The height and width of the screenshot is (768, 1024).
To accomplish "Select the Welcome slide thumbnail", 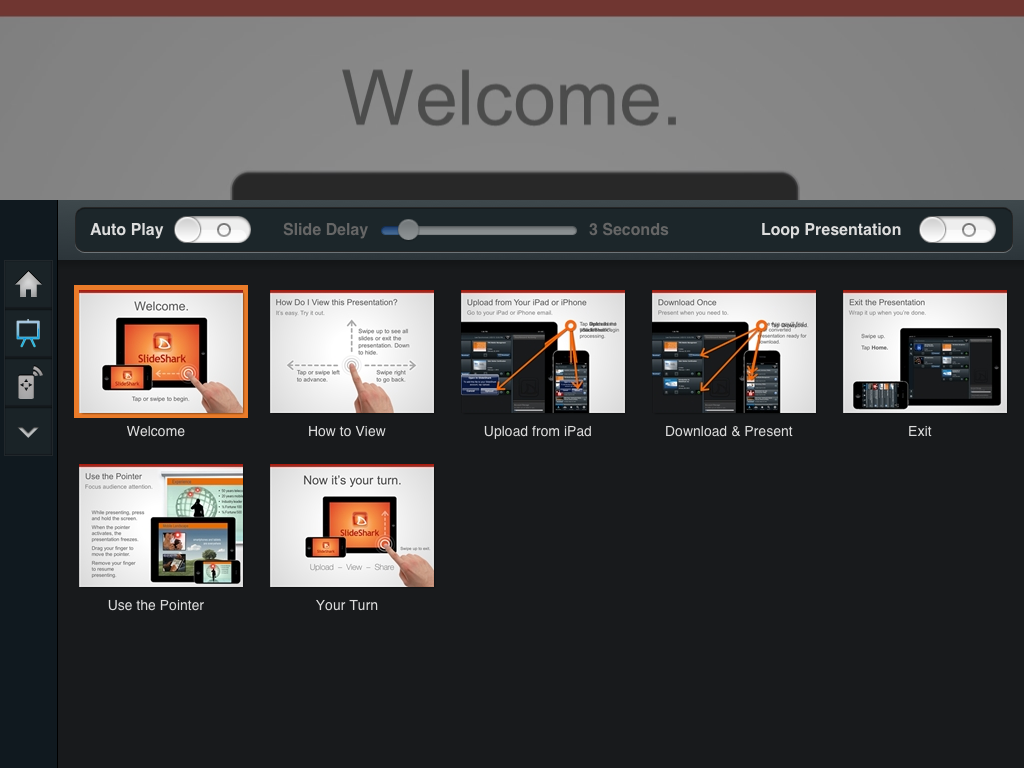I will tap(161, 351).
